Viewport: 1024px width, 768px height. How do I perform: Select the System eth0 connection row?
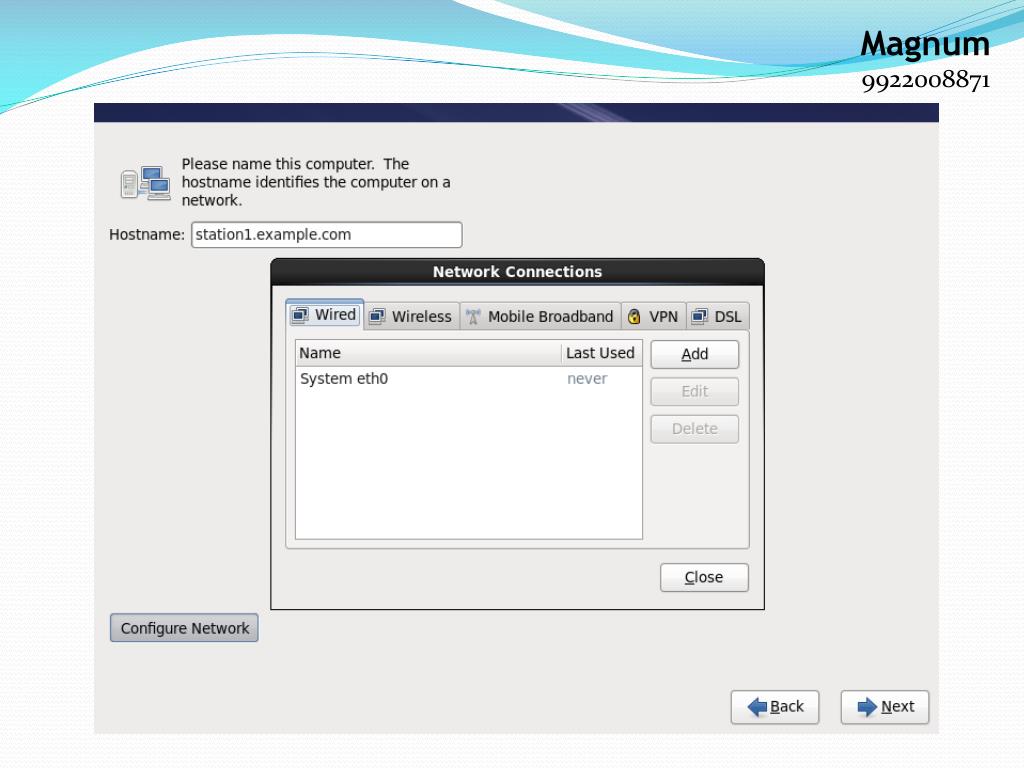(469, 379)
